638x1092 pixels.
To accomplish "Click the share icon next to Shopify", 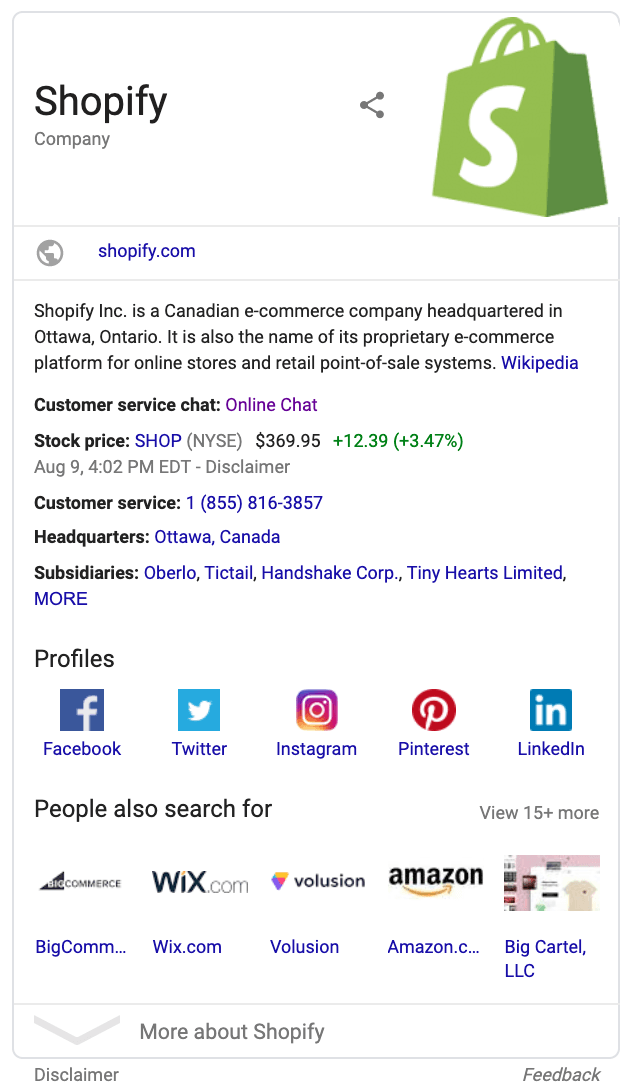I will 372,105.
